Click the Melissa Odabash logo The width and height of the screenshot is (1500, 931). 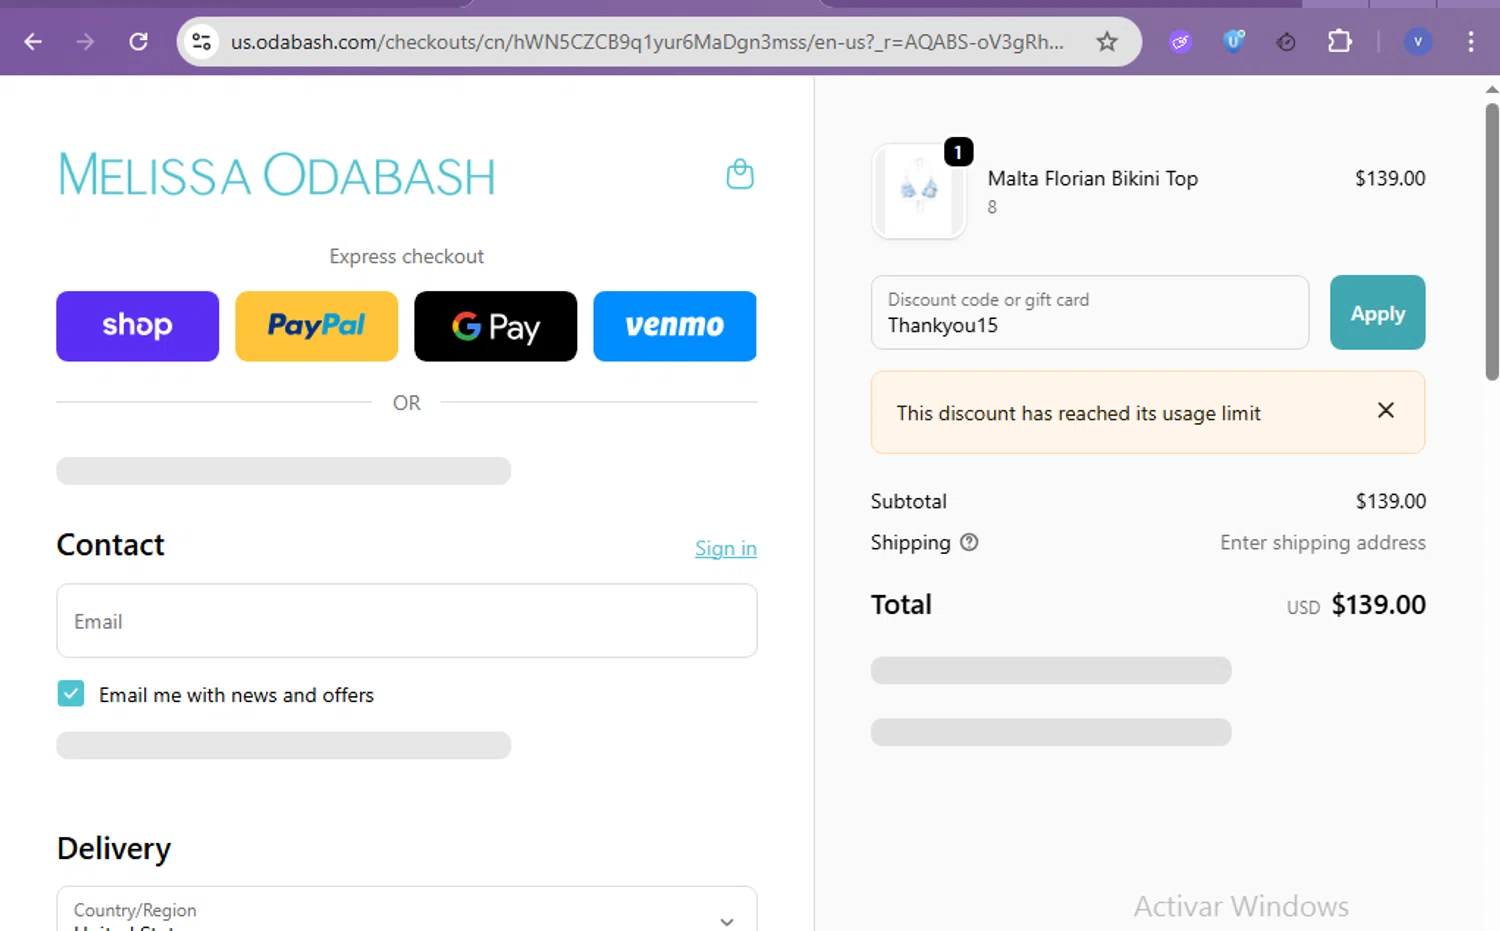tap(277, 176)
